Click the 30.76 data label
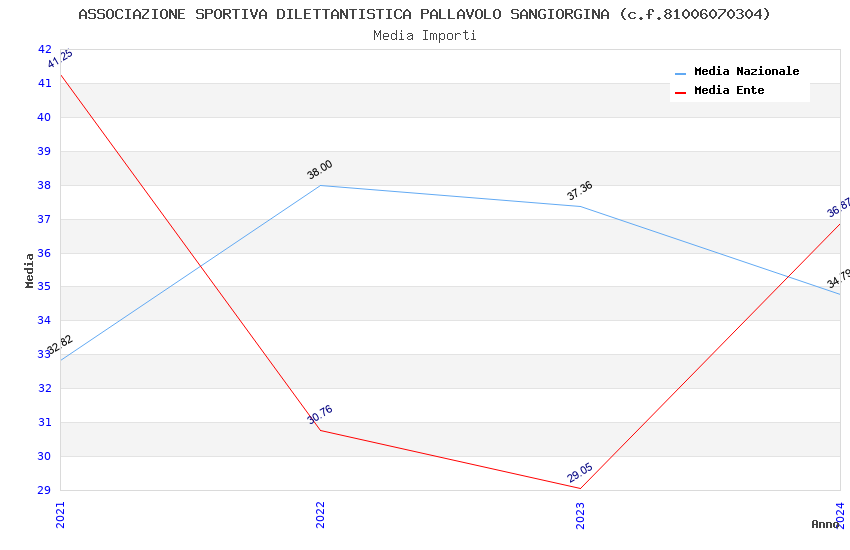Viewport: 850px width, 550px height. click(320, 415)
